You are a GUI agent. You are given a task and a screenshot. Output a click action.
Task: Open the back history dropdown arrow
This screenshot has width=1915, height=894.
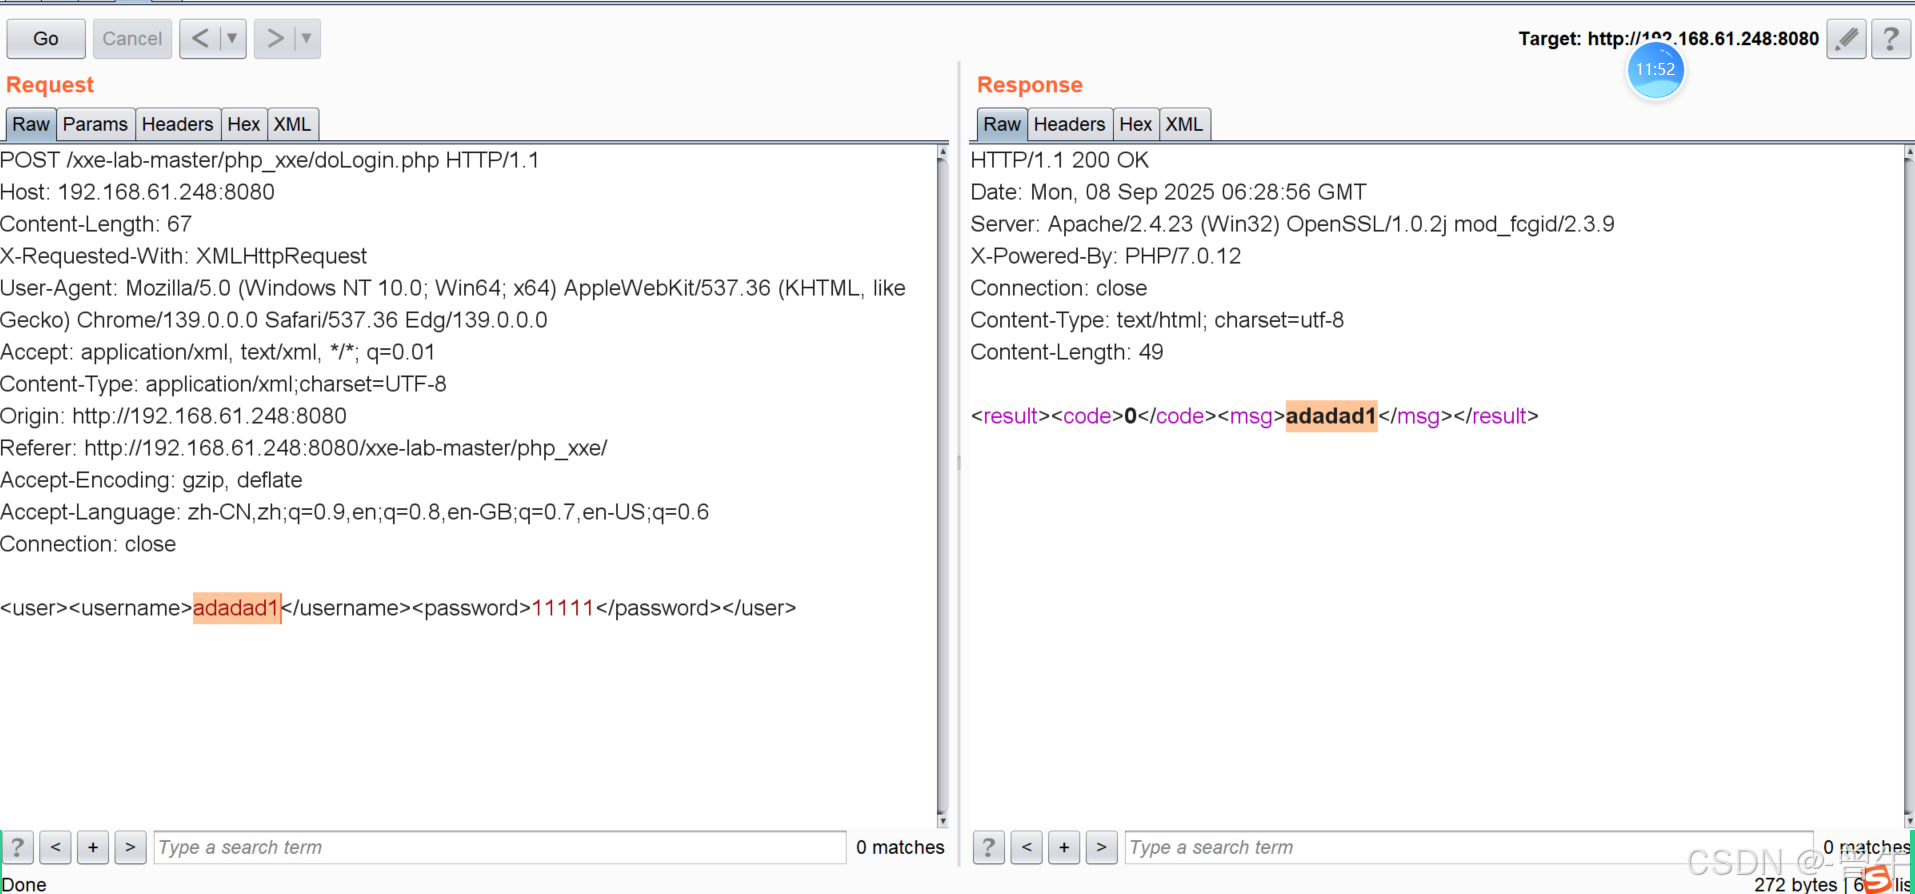click(x=232, y=39)
